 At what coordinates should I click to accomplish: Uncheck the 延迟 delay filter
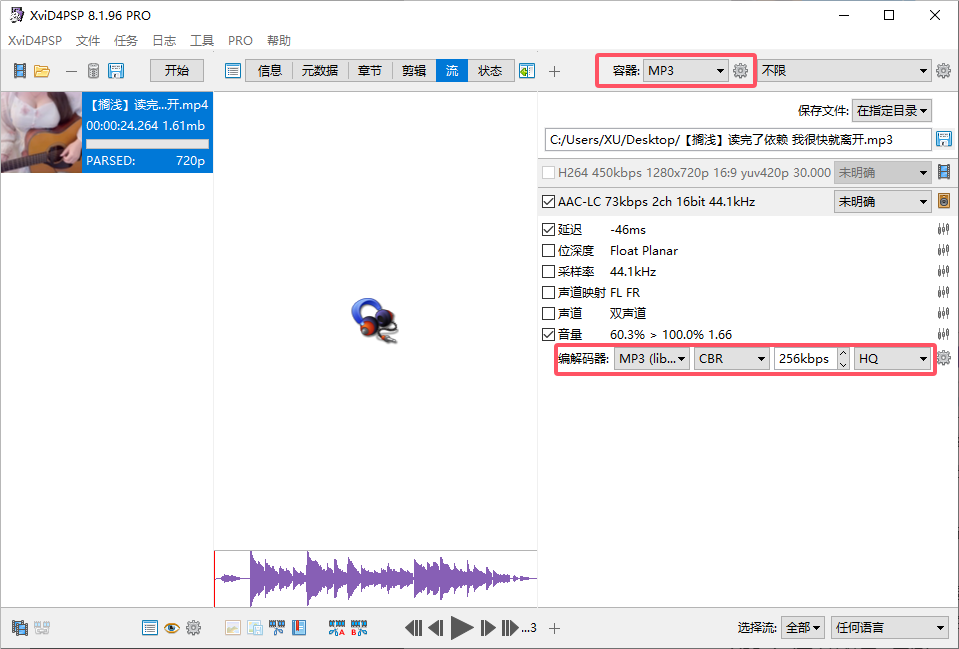tap(548, 229)
